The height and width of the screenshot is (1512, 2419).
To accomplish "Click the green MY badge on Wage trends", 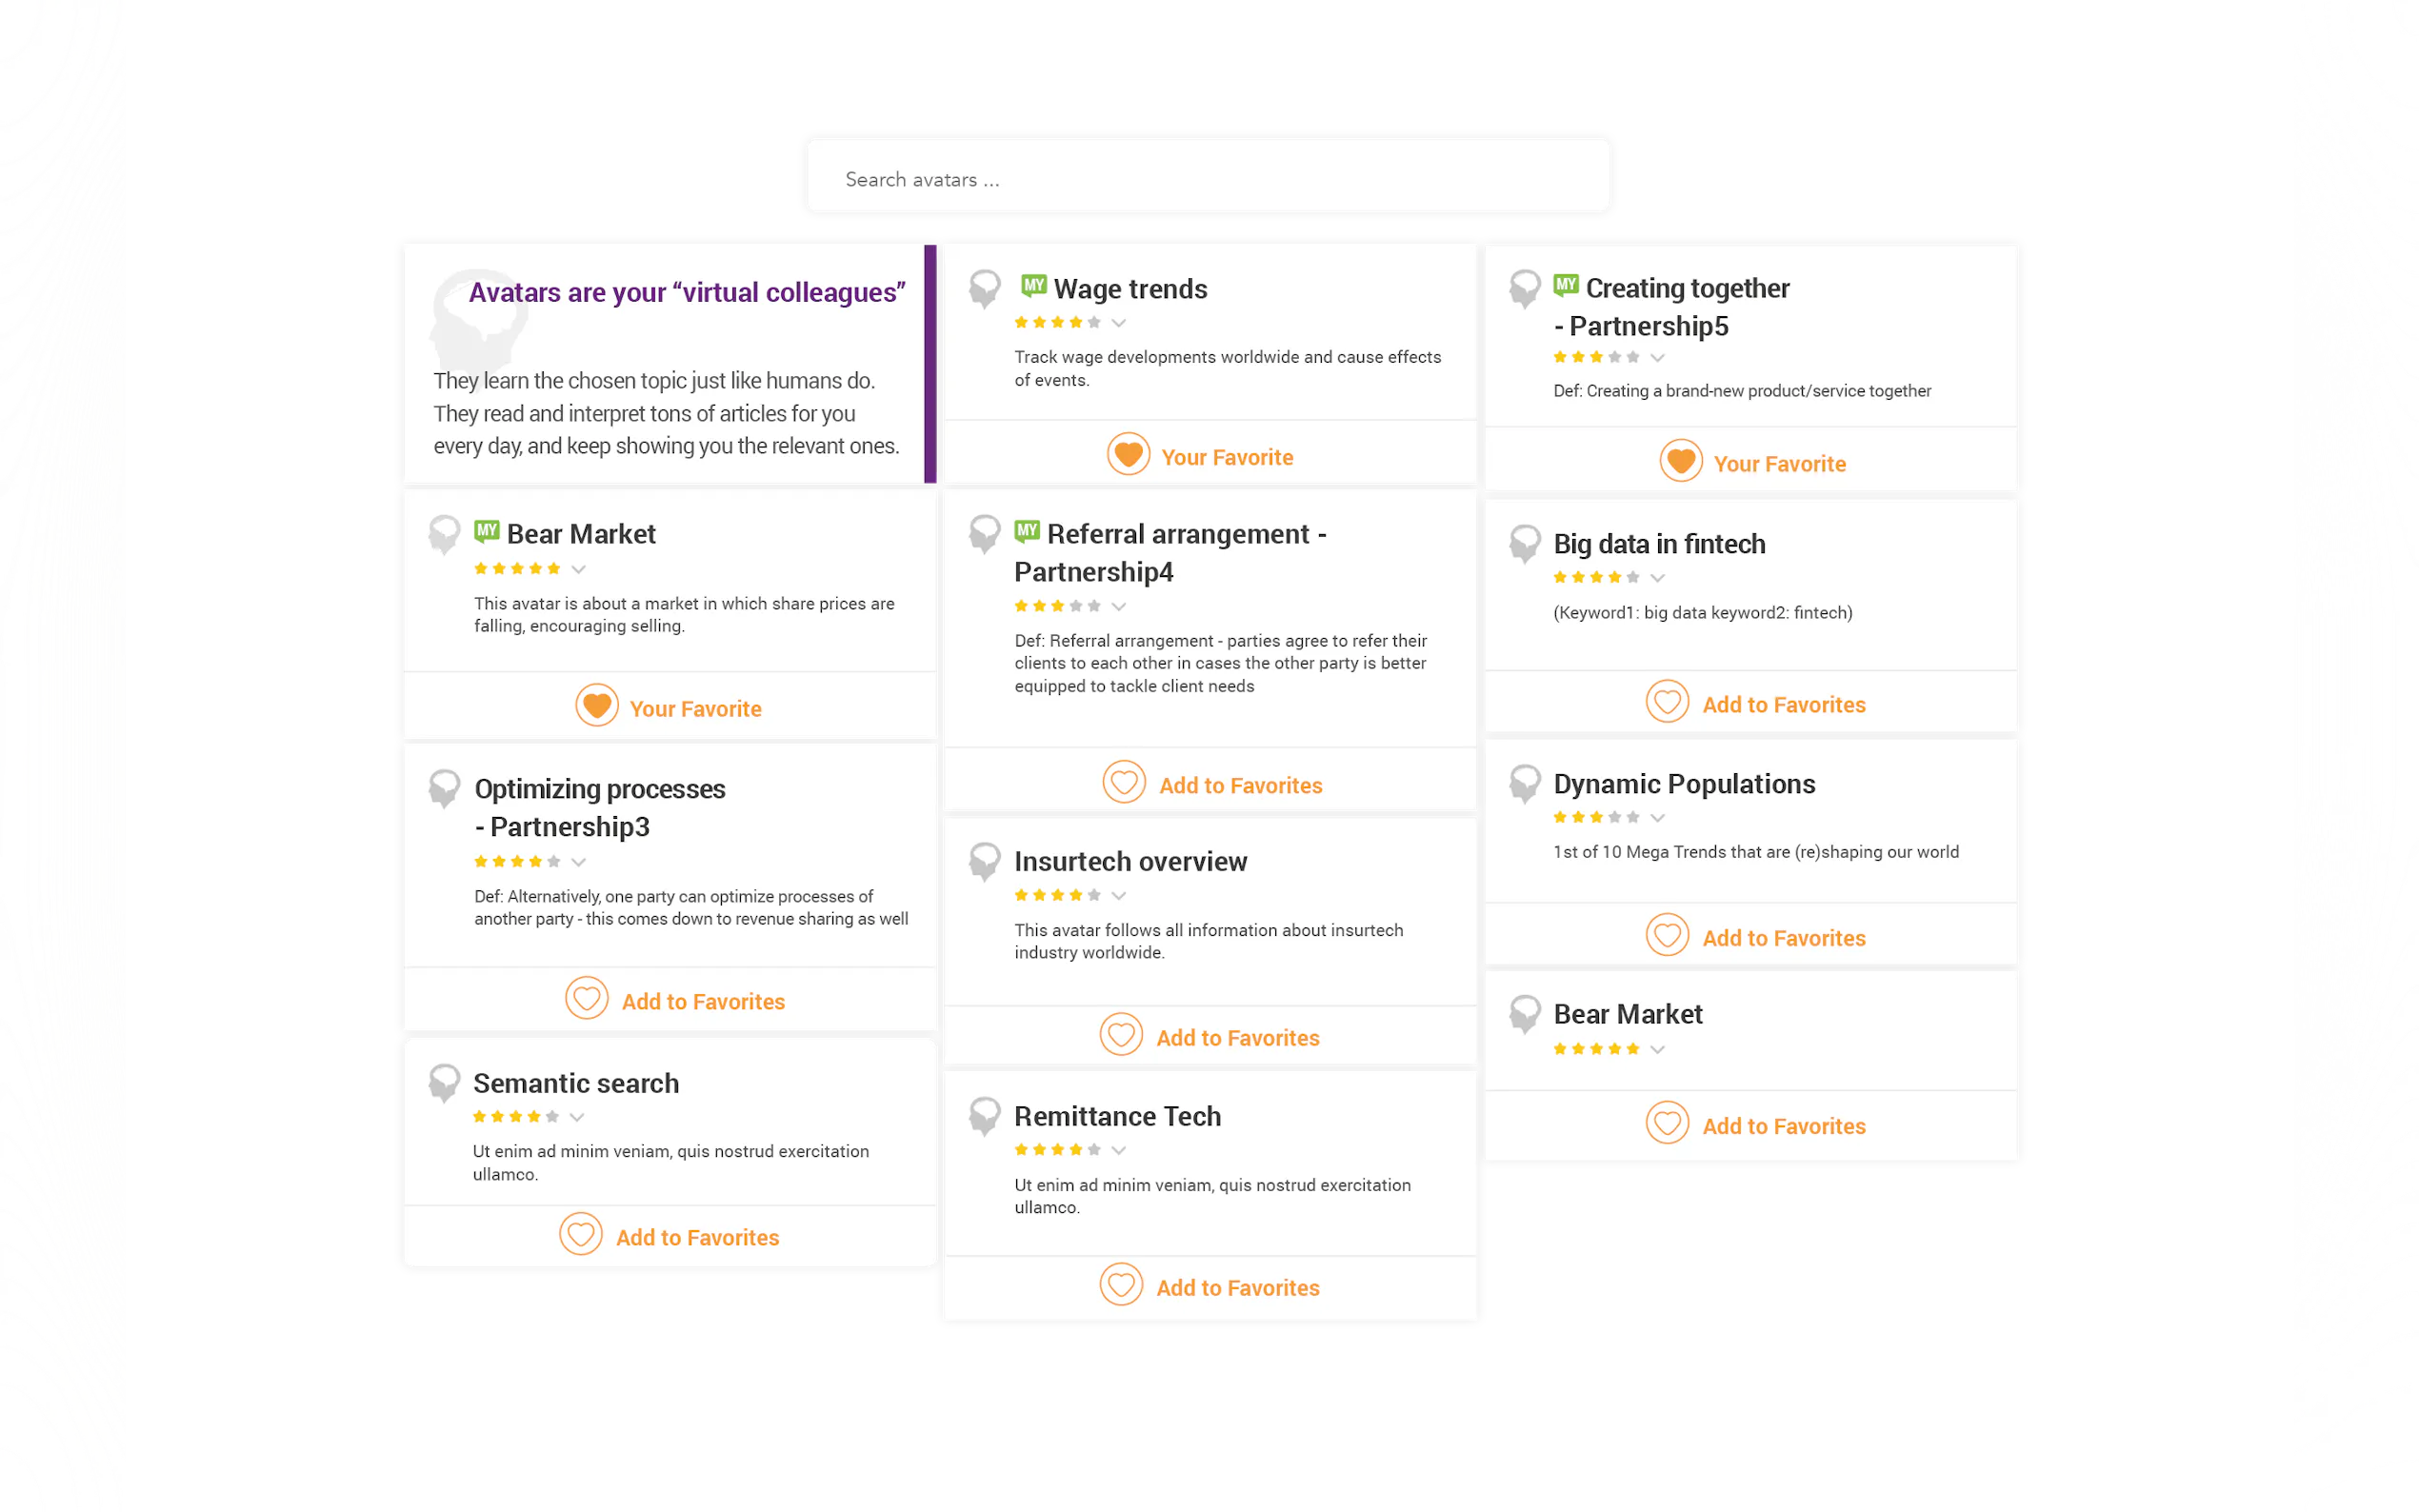I will click(x=1033, y=286).
